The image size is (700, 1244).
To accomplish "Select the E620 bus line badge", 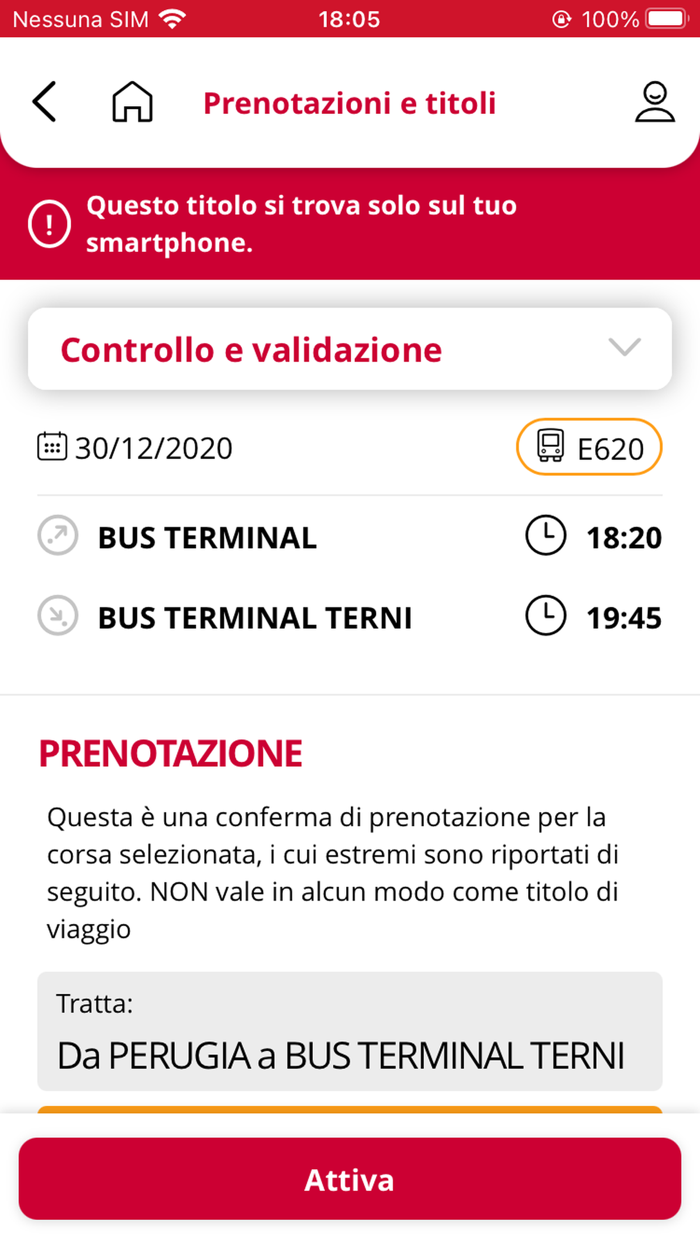I will [590, 447].
